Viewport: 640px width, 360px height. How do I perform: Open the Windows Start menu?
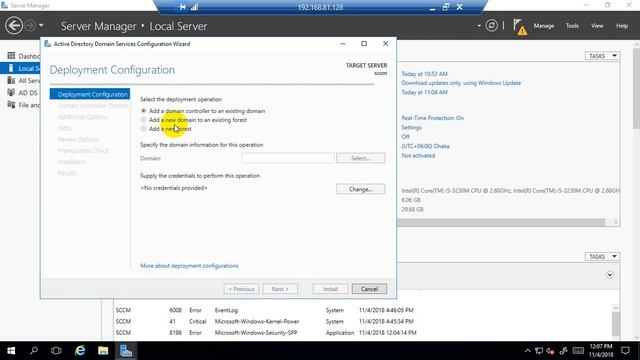pos(11,351)
